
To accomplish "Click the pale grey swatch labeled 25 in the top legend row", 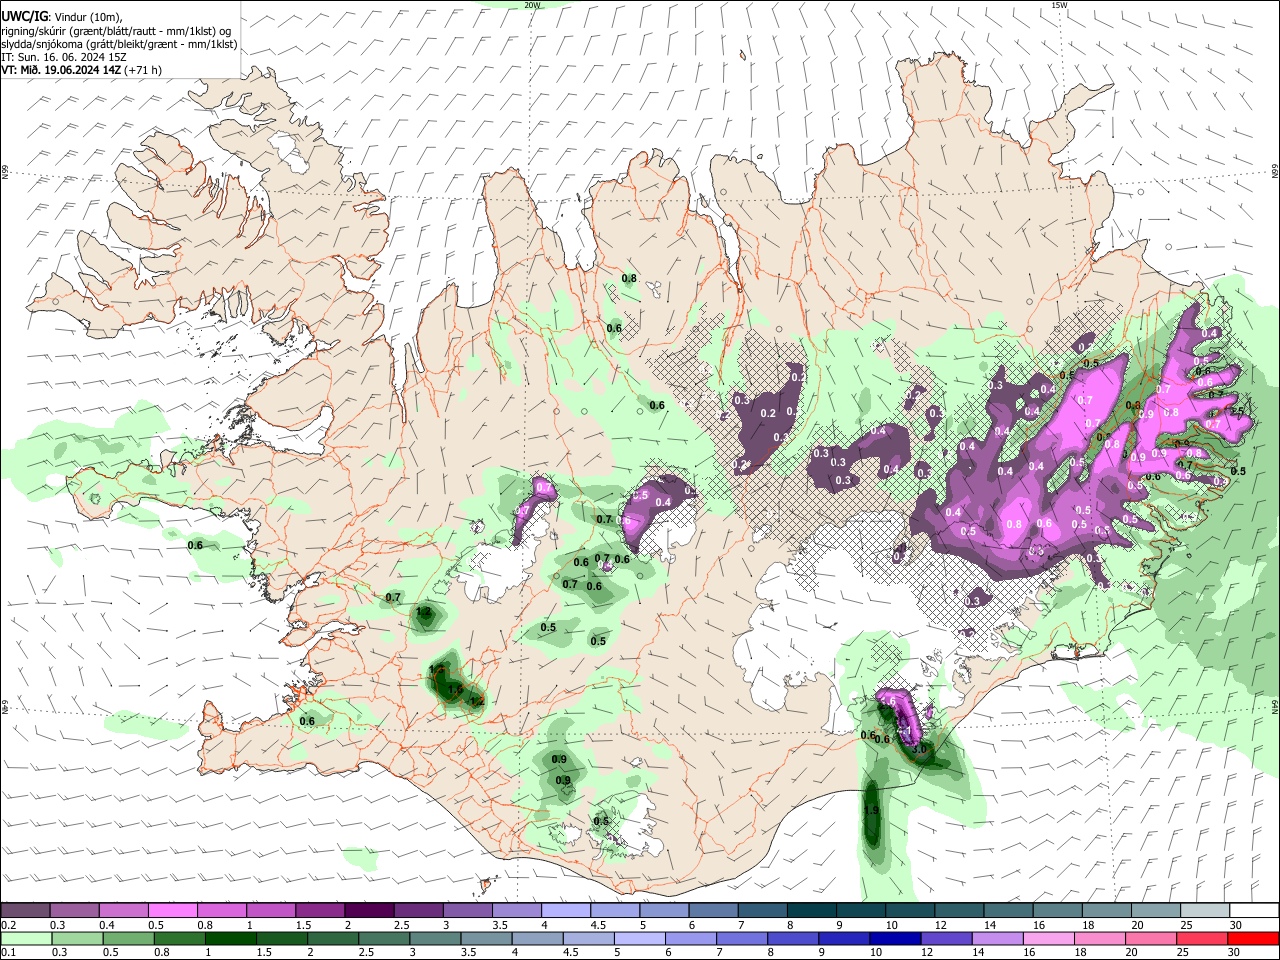I will point(1205,910).
